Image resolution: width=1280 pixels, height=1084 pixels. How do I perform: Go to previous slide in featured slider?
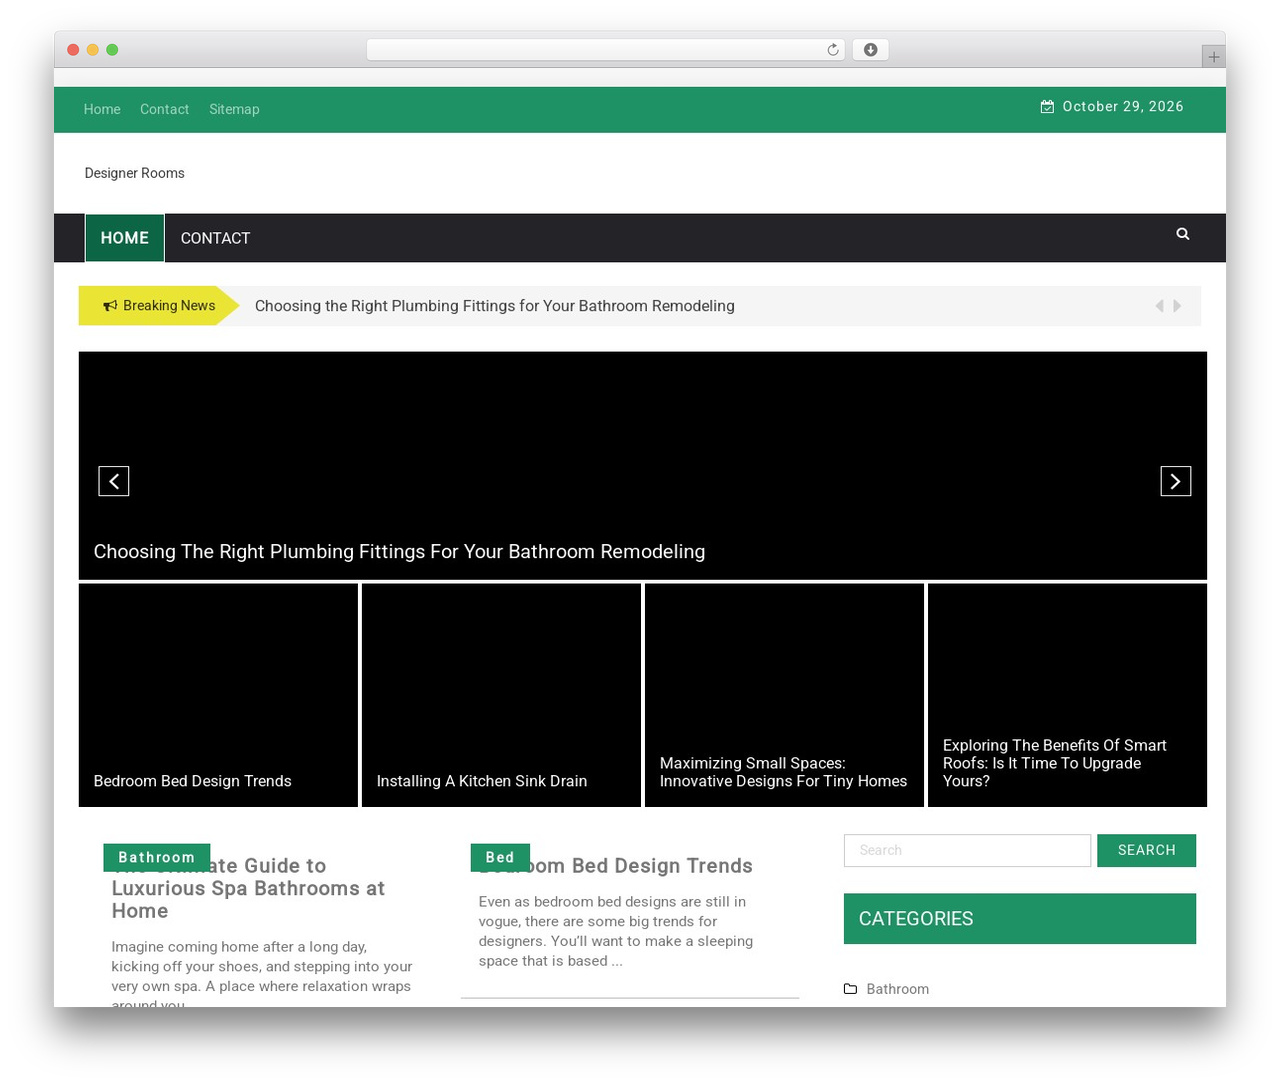coord(114,481)
